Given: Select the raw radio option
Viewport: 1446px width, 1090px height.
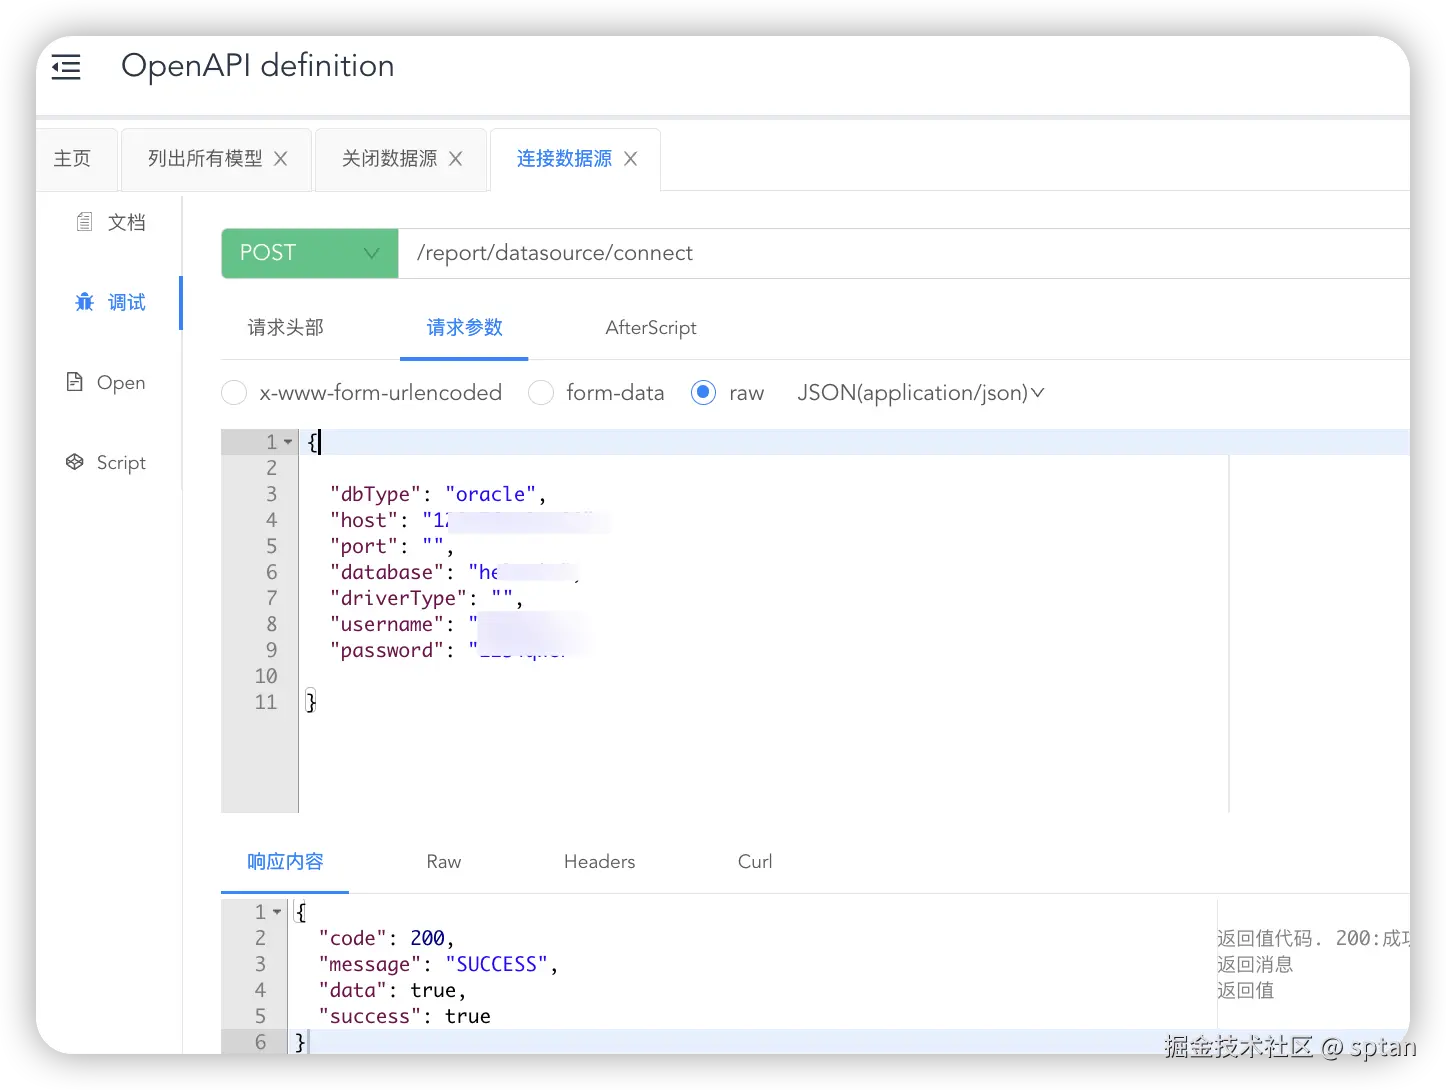Looking at the screenshot, I should click(703, 393).
